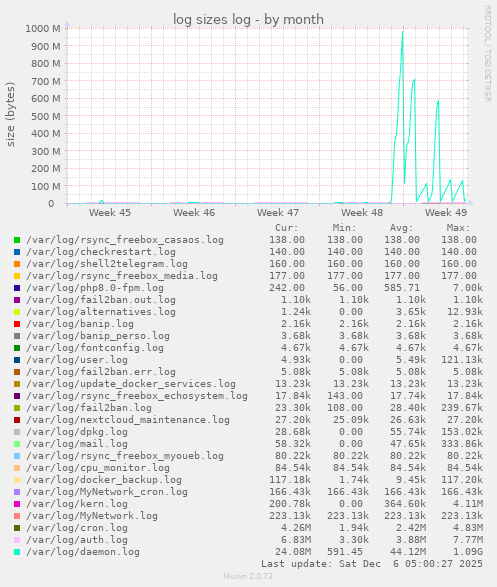Click the 'size (bytes)' axis title

coord(10,114)
